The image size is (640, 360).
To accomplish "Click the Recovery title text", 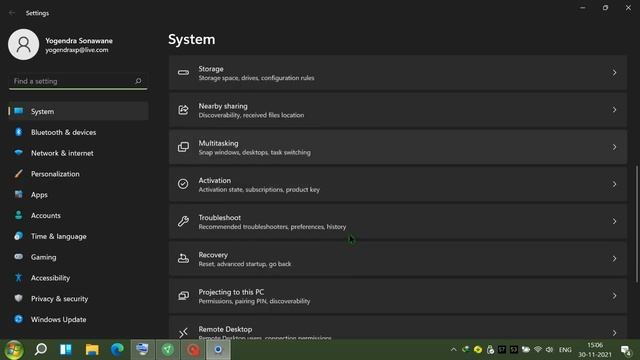I will point(213,255).
